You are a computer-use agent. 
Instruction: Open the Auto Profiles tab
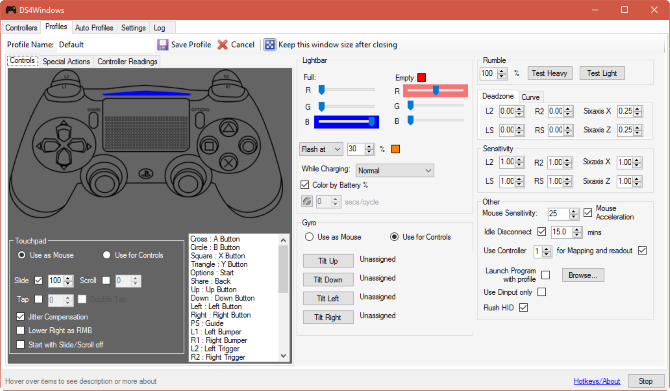coord(94,28)
